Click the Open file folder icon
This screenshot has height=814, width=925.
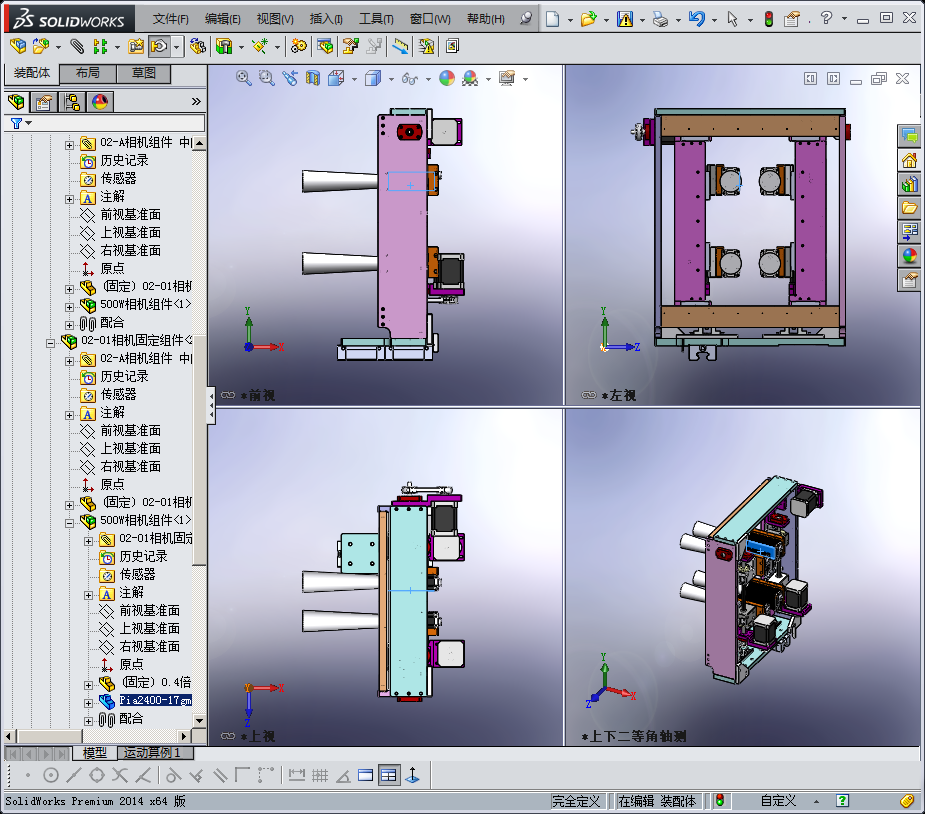click(x=588, y=19)
